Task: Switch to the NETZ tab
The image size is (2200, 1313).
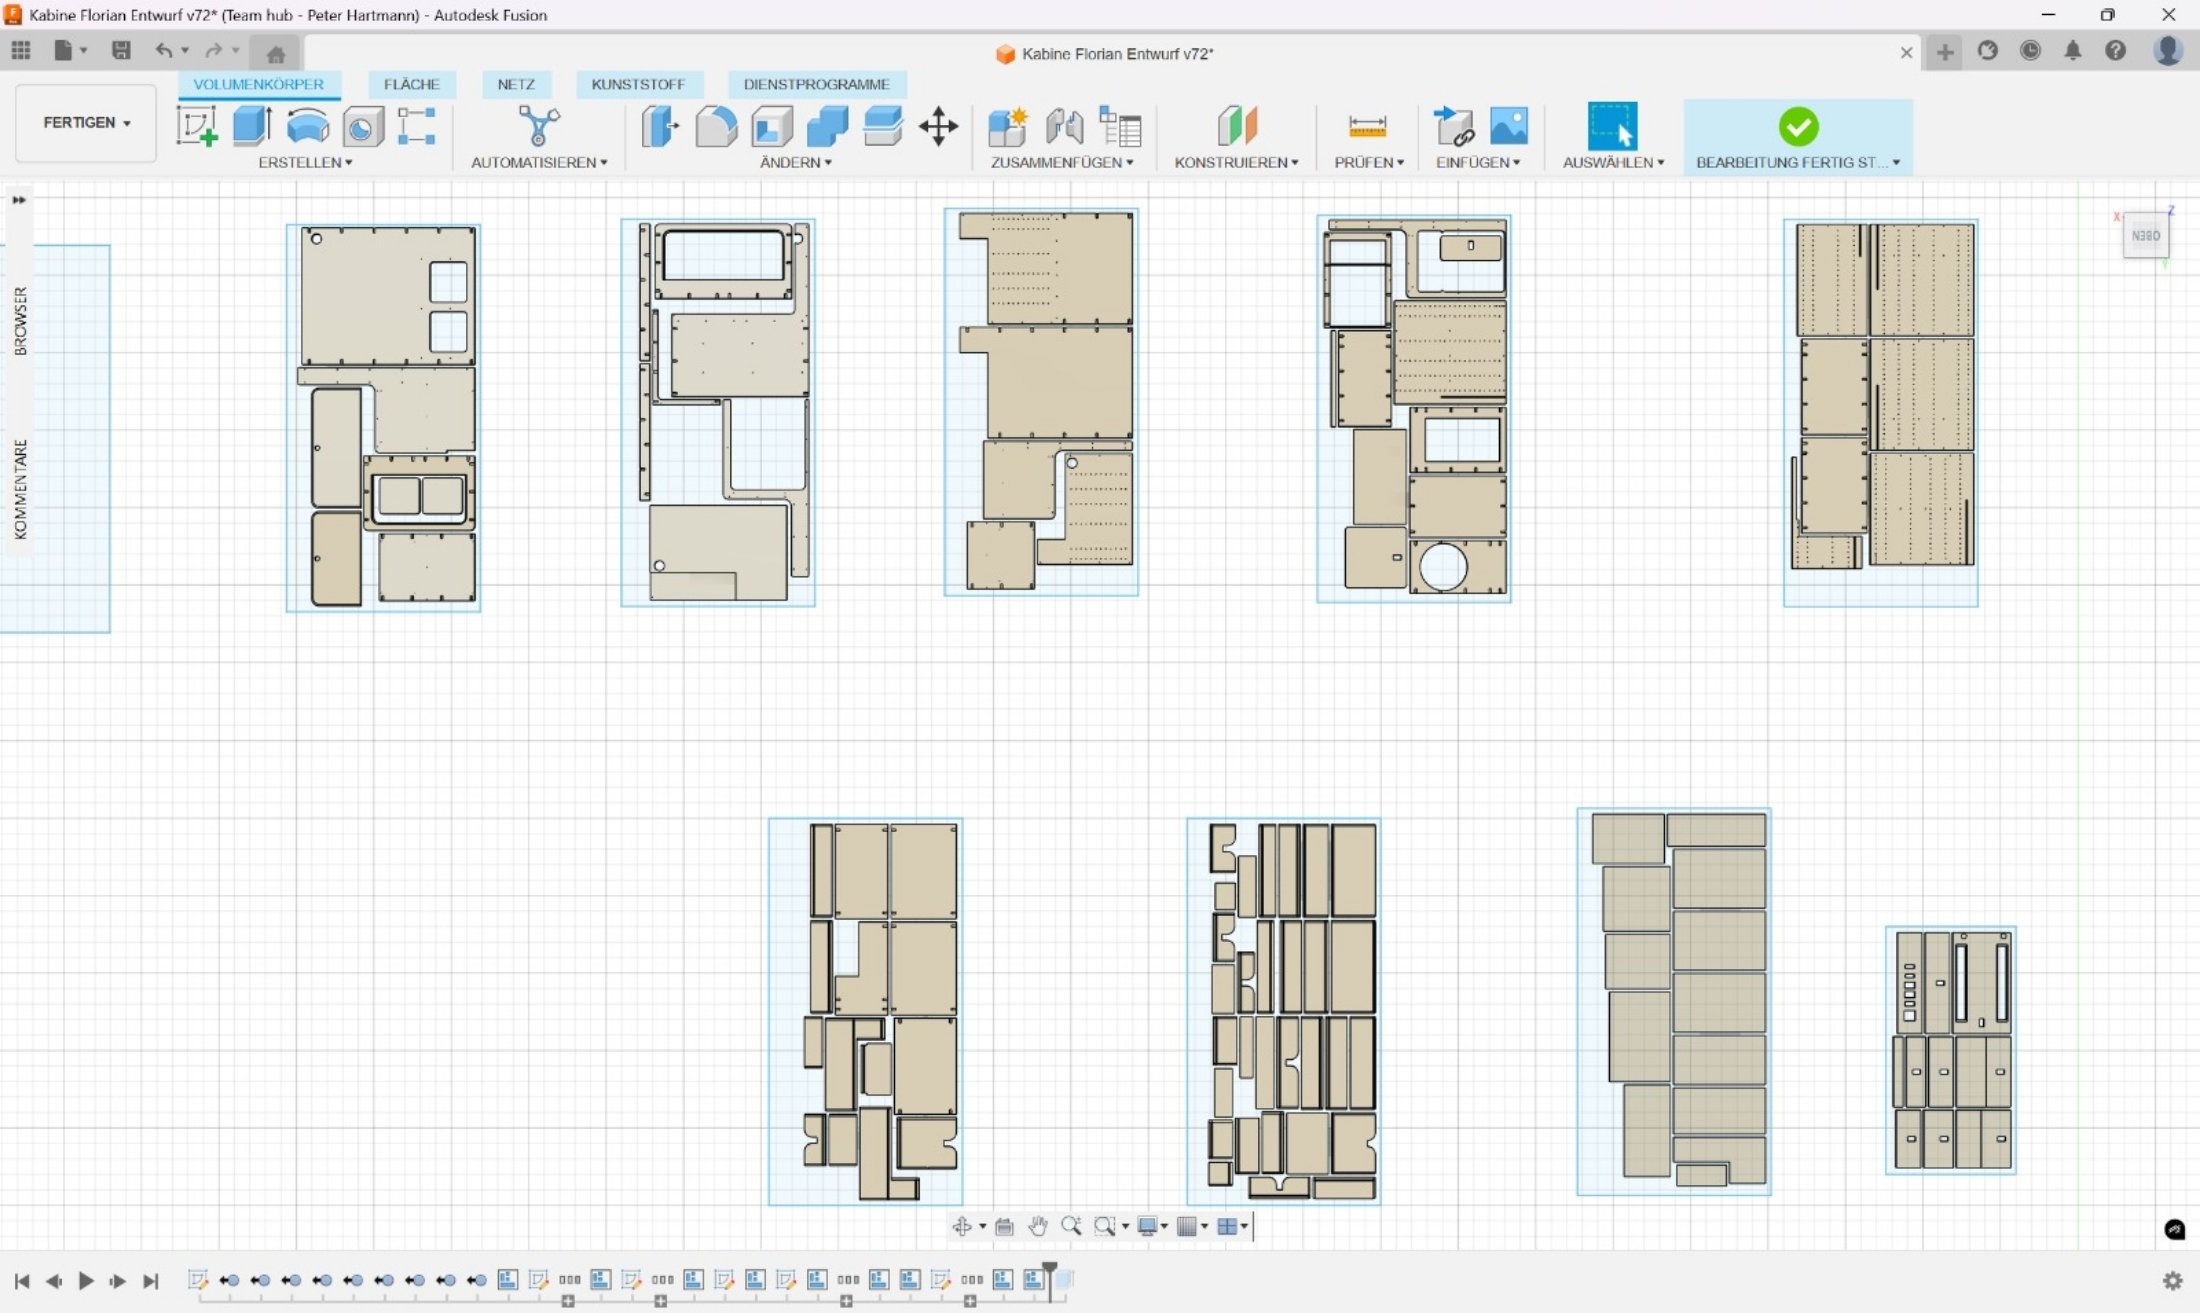Action: point(516,84)
